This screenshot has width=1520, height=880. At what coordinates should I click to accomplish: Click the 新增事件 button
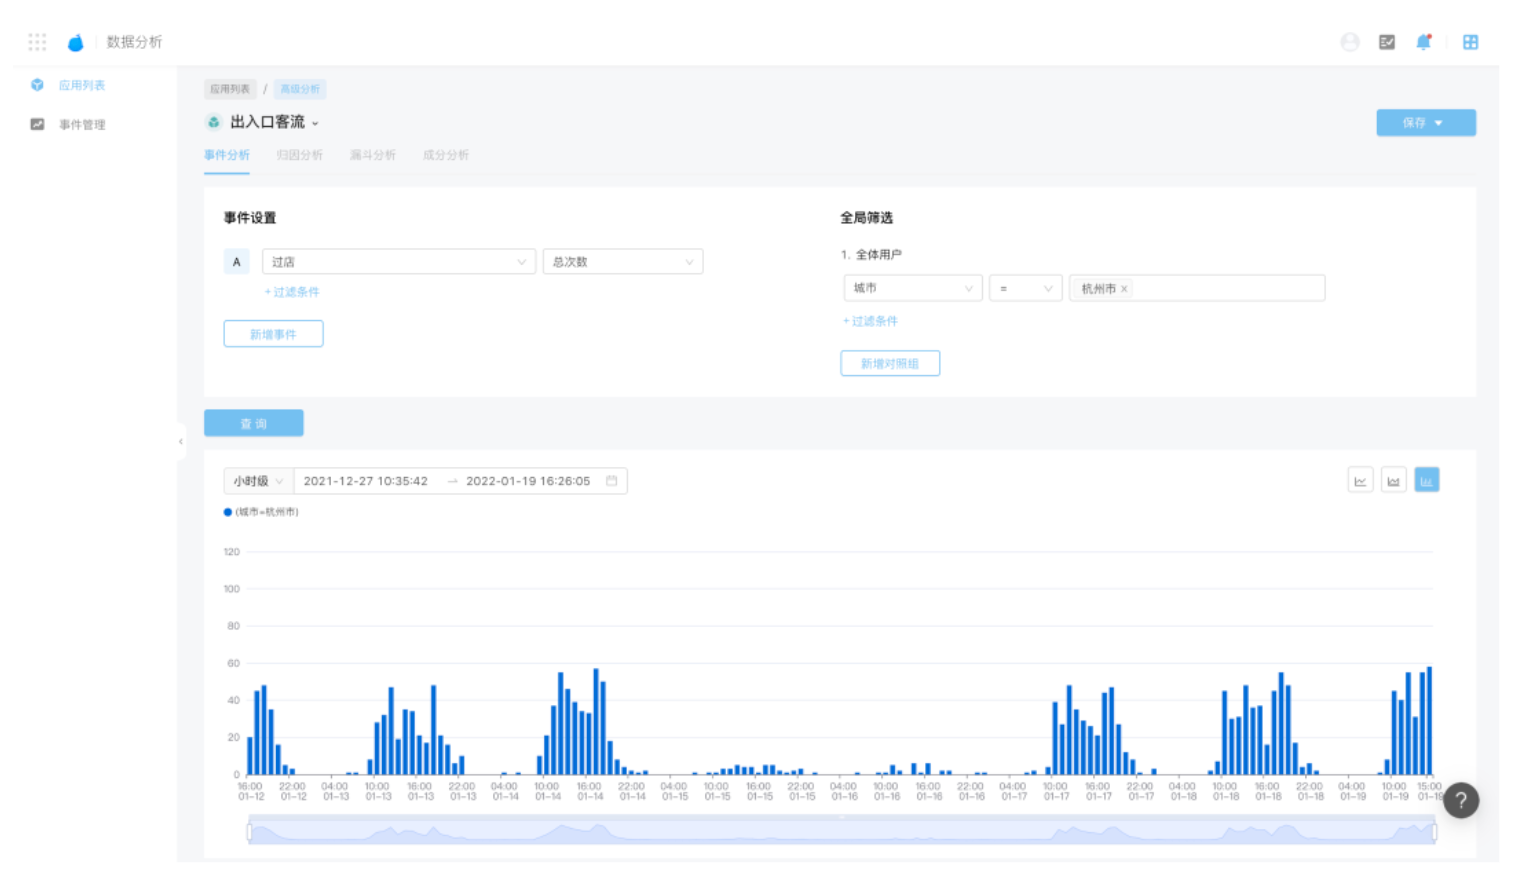click(273, 334)
